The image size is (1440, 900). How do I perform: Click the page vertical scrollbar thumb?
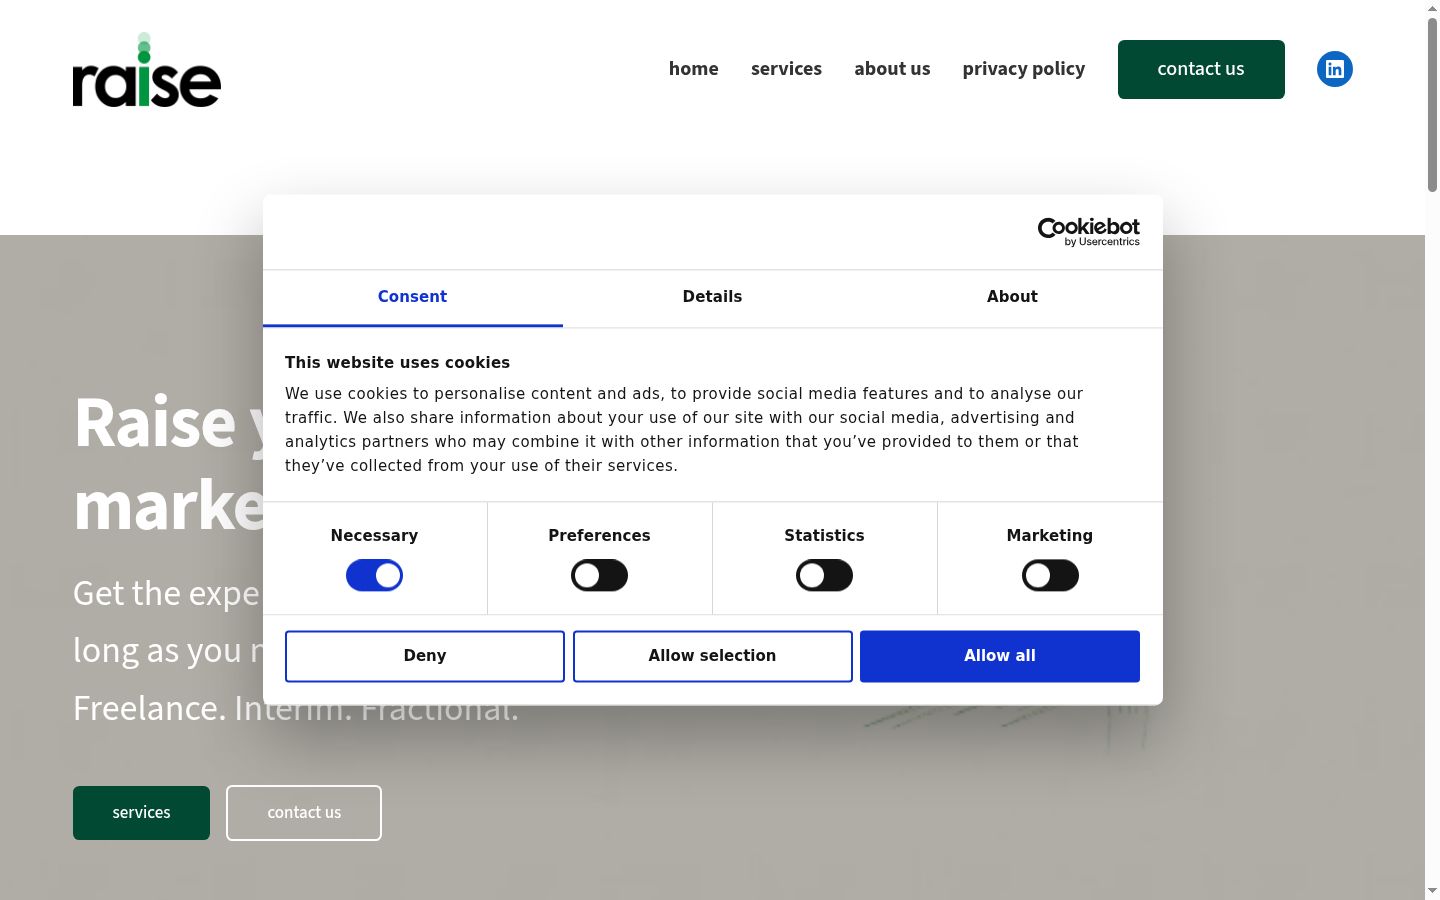(x=1432, y=105)
